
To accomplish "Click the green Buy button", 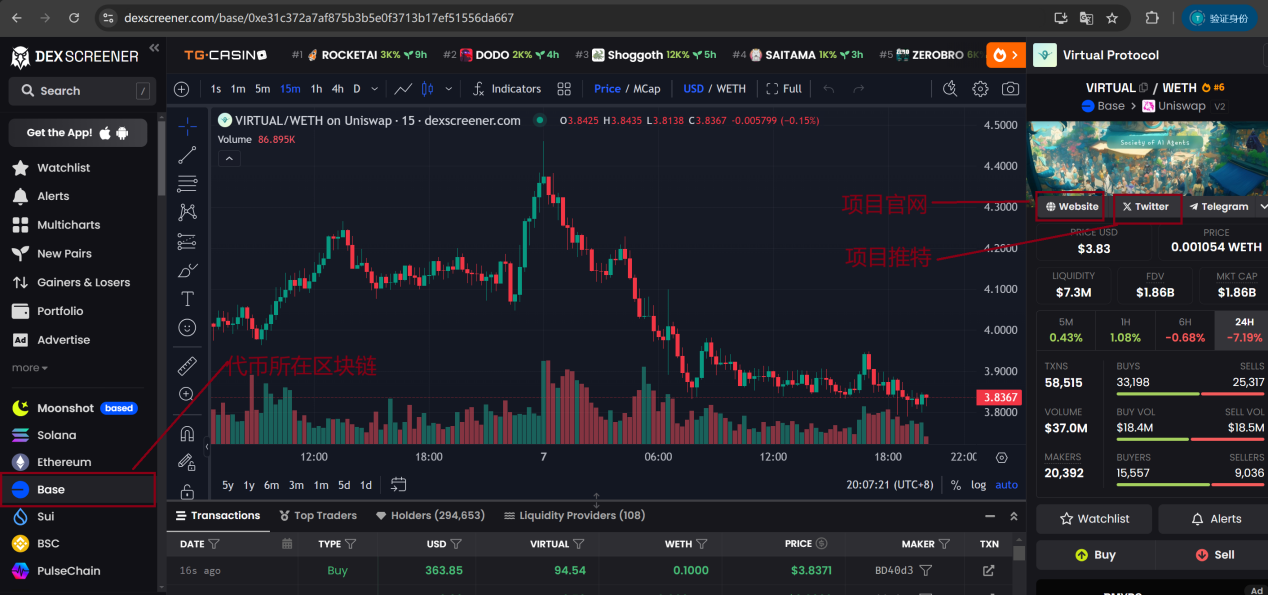I will point(1095,555).
